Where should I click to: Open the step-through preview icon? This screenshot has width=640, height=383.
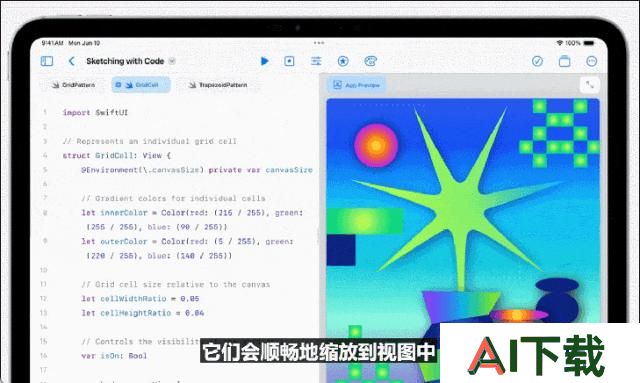[289, 61]
